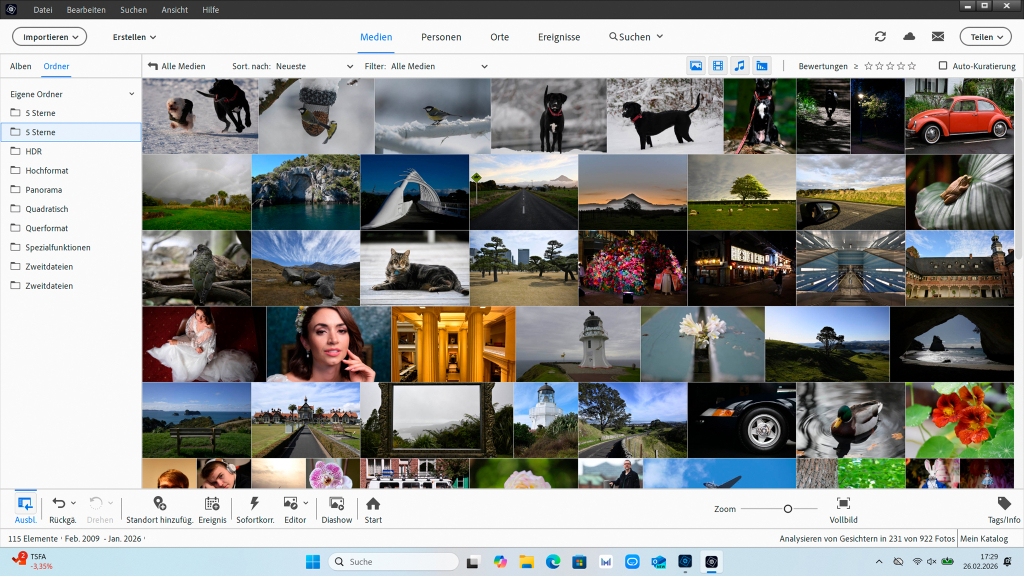This screenshot has height=576, width=1024.
Task: Enable the Auto-Kuratierung checkbox
Action: coord(942,66)
